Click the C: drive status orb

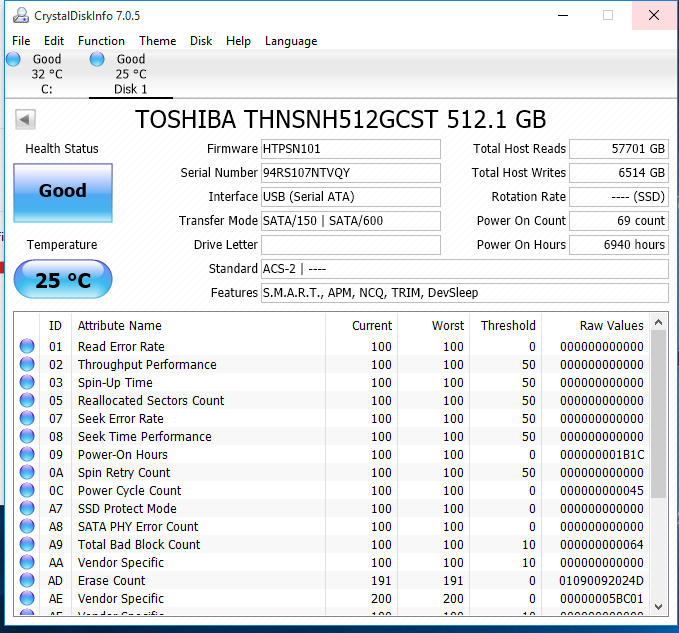click(13, 60)
